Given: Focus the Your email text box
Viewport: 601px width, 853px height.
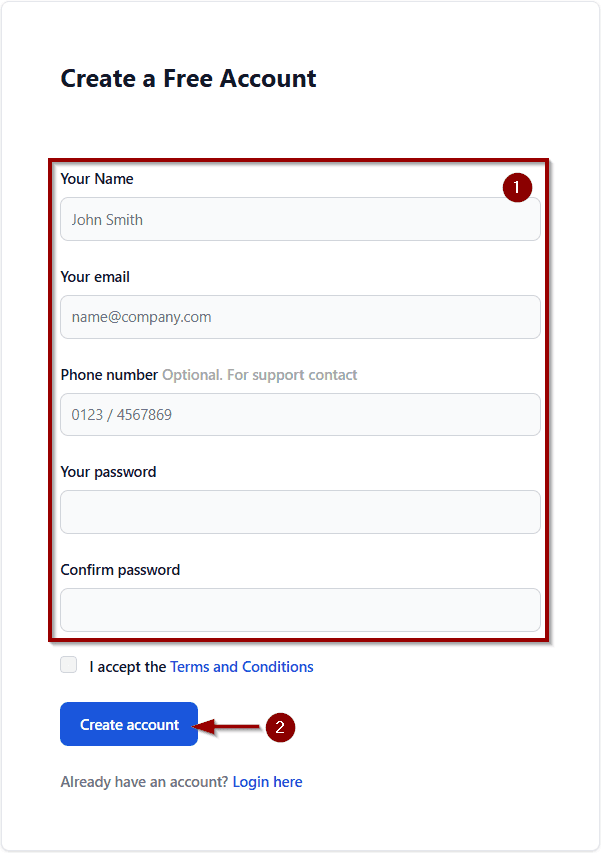Looking at the screenshot, I should coord(300,317).
